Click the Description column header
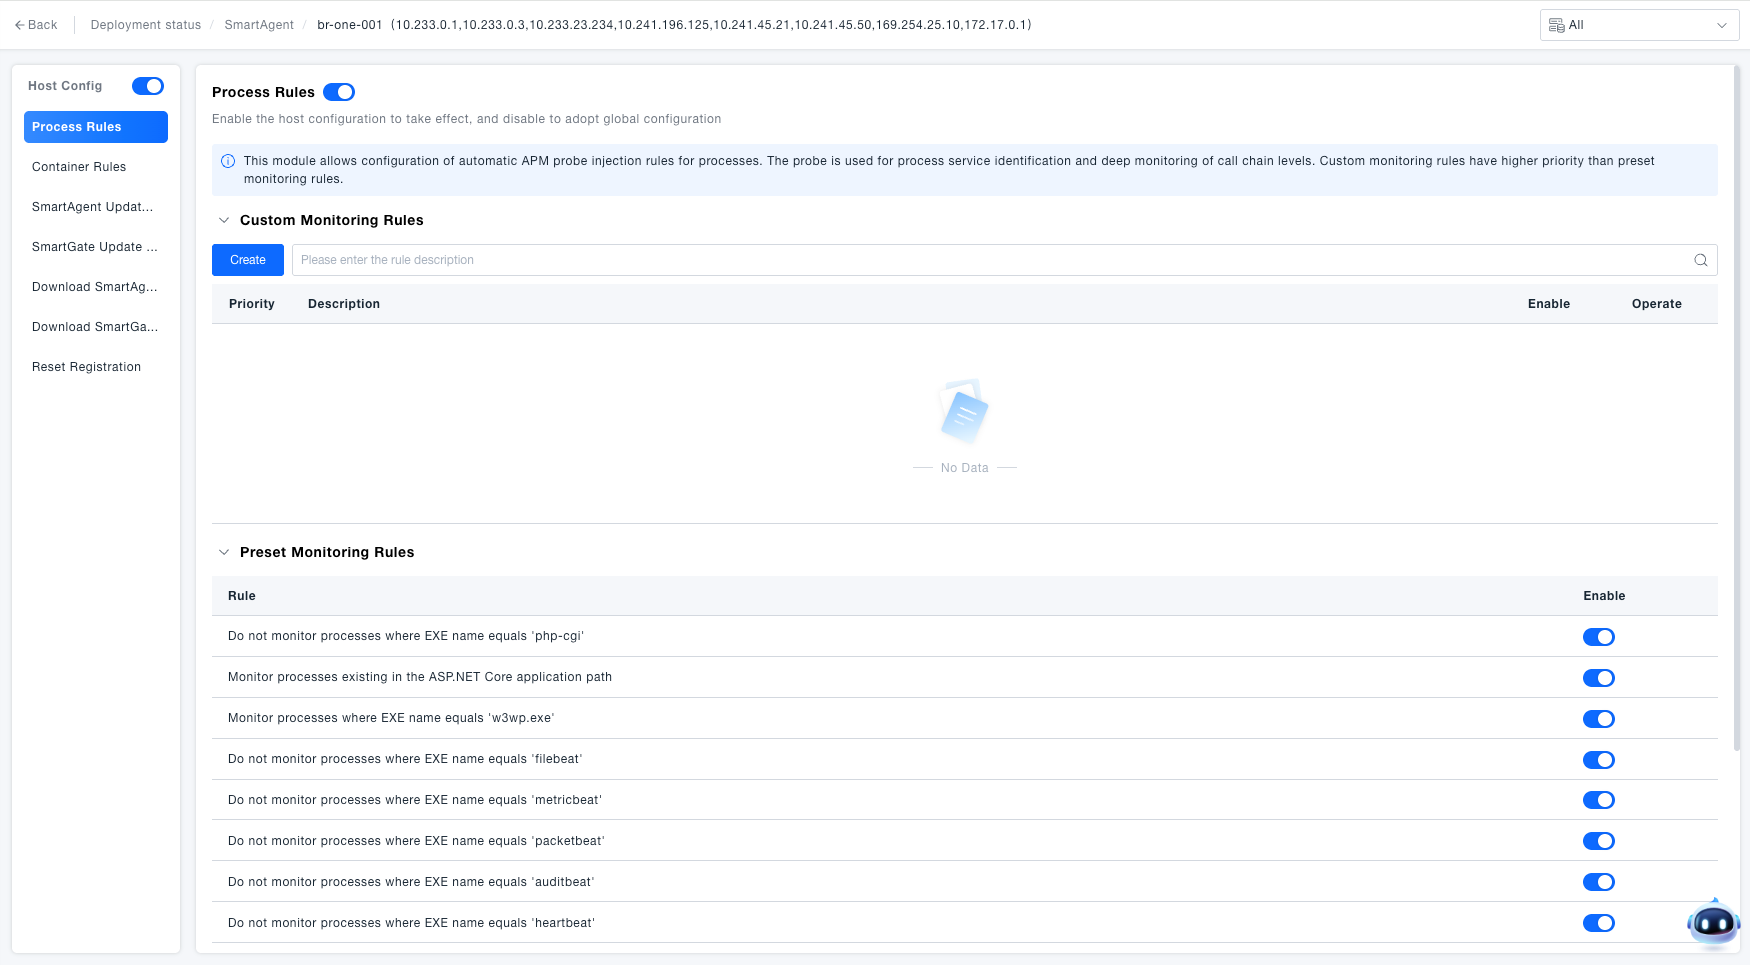The width and height of the screenshot is (1750, 965). click(344, 304)
